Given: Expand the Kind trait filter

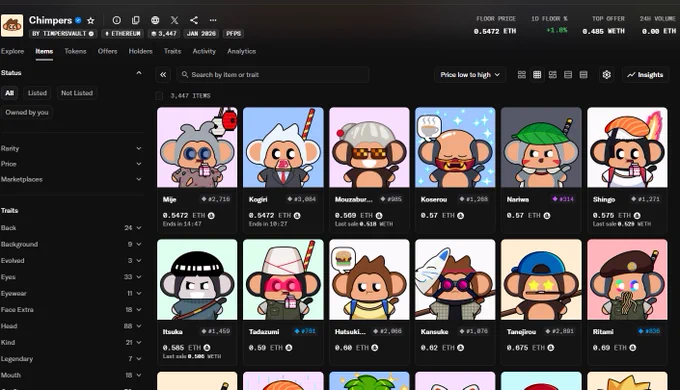Looking at the screenshot, I should (x=72, y=342).
